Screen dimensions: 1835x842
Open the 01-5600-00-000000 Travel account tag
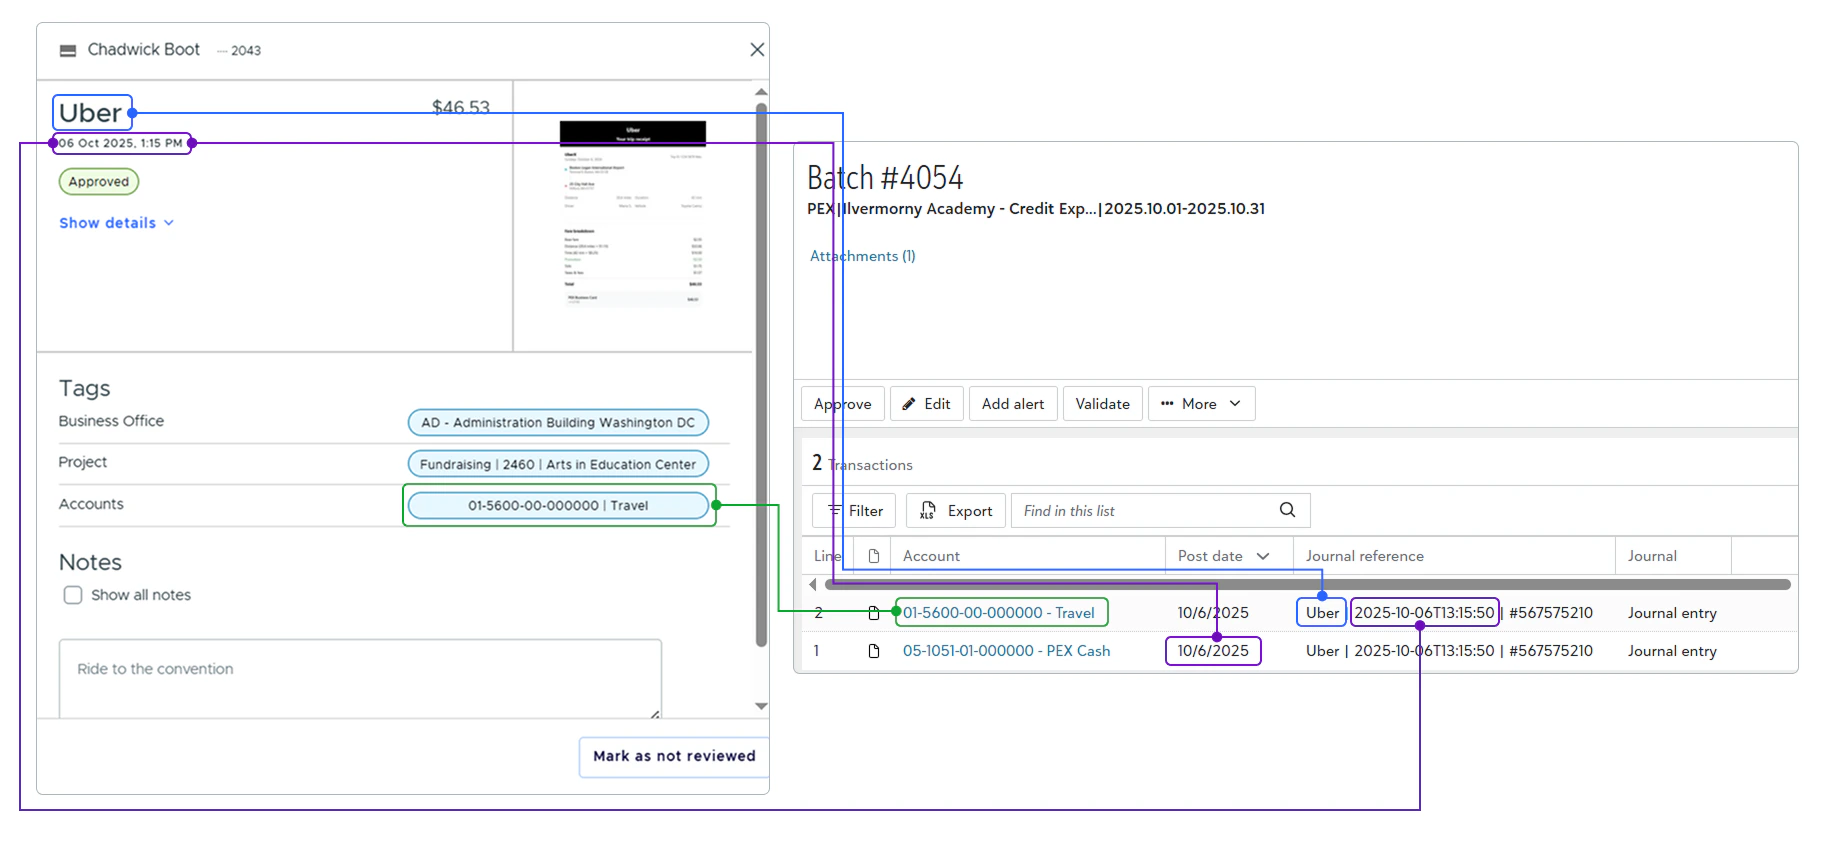[x=558, y=505]
